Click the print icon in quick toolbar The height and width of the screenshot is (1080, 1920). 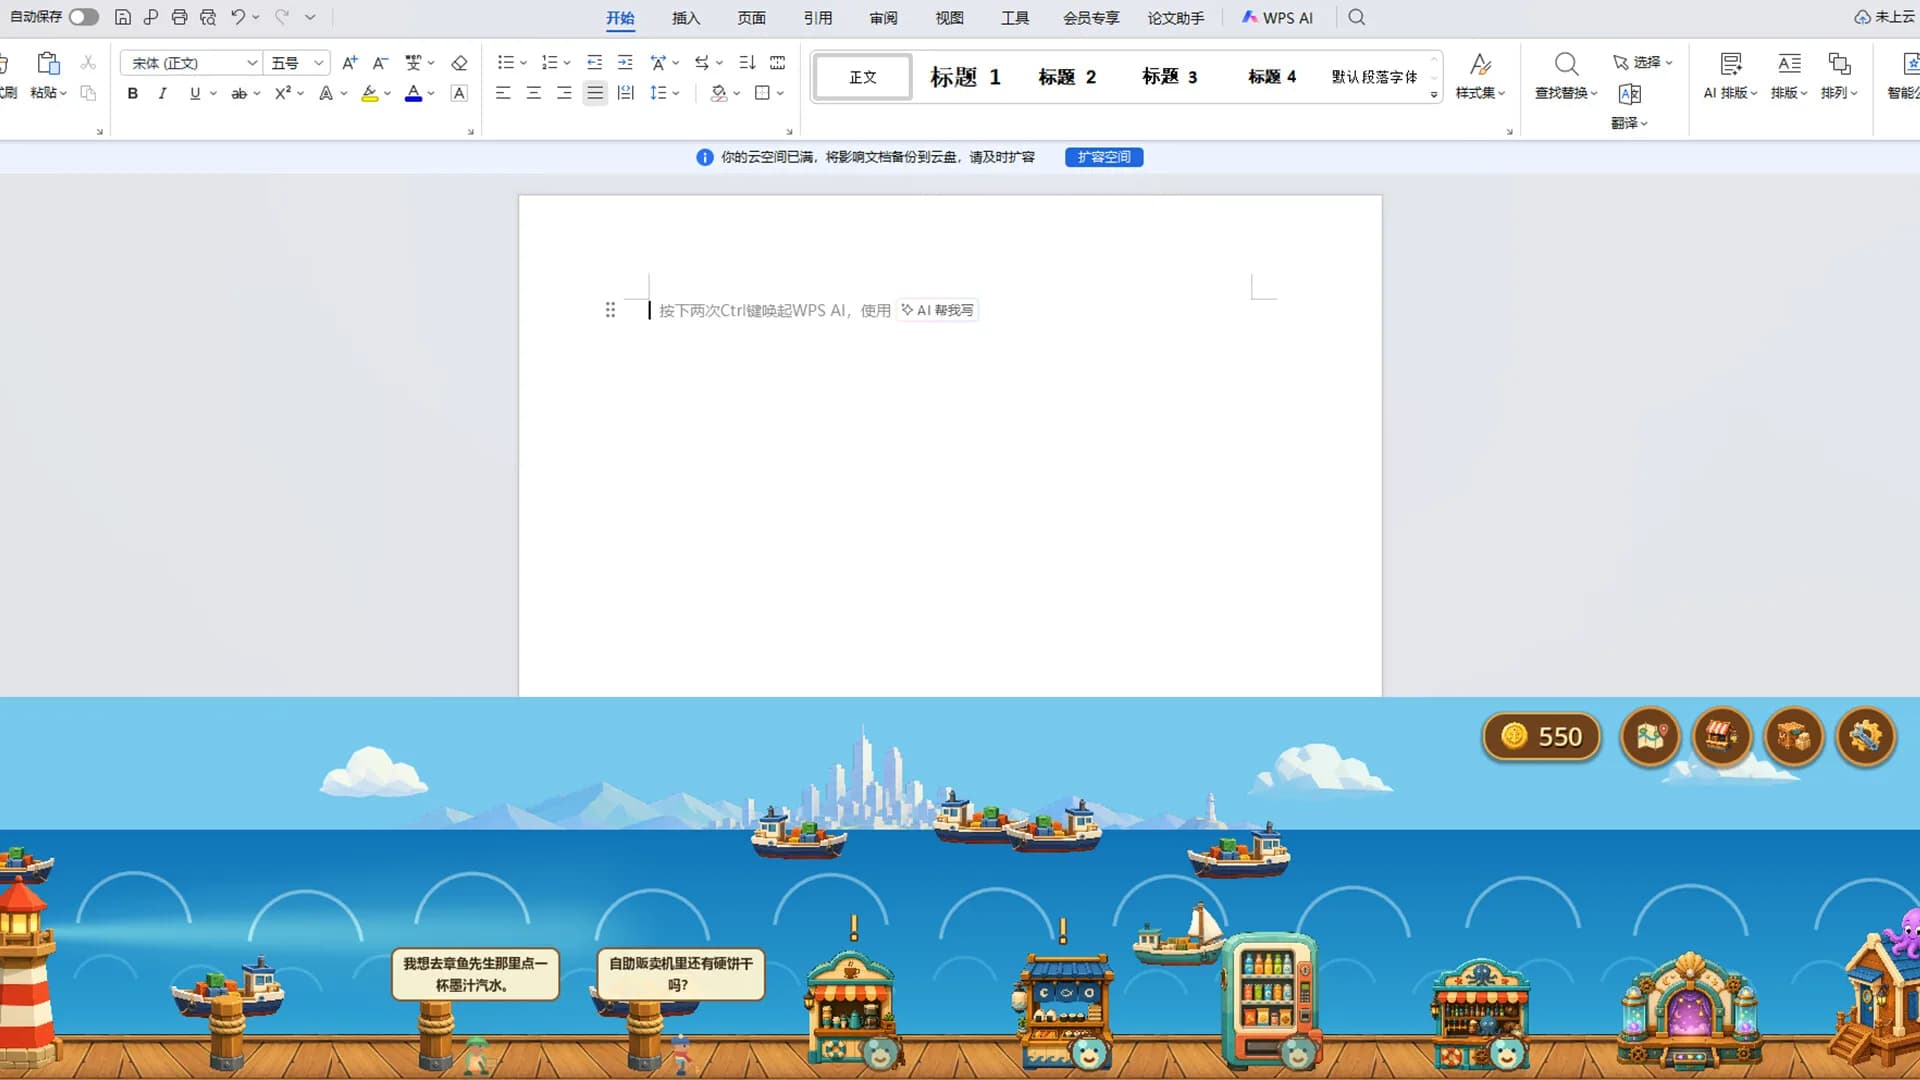click(x=179, y=17)
